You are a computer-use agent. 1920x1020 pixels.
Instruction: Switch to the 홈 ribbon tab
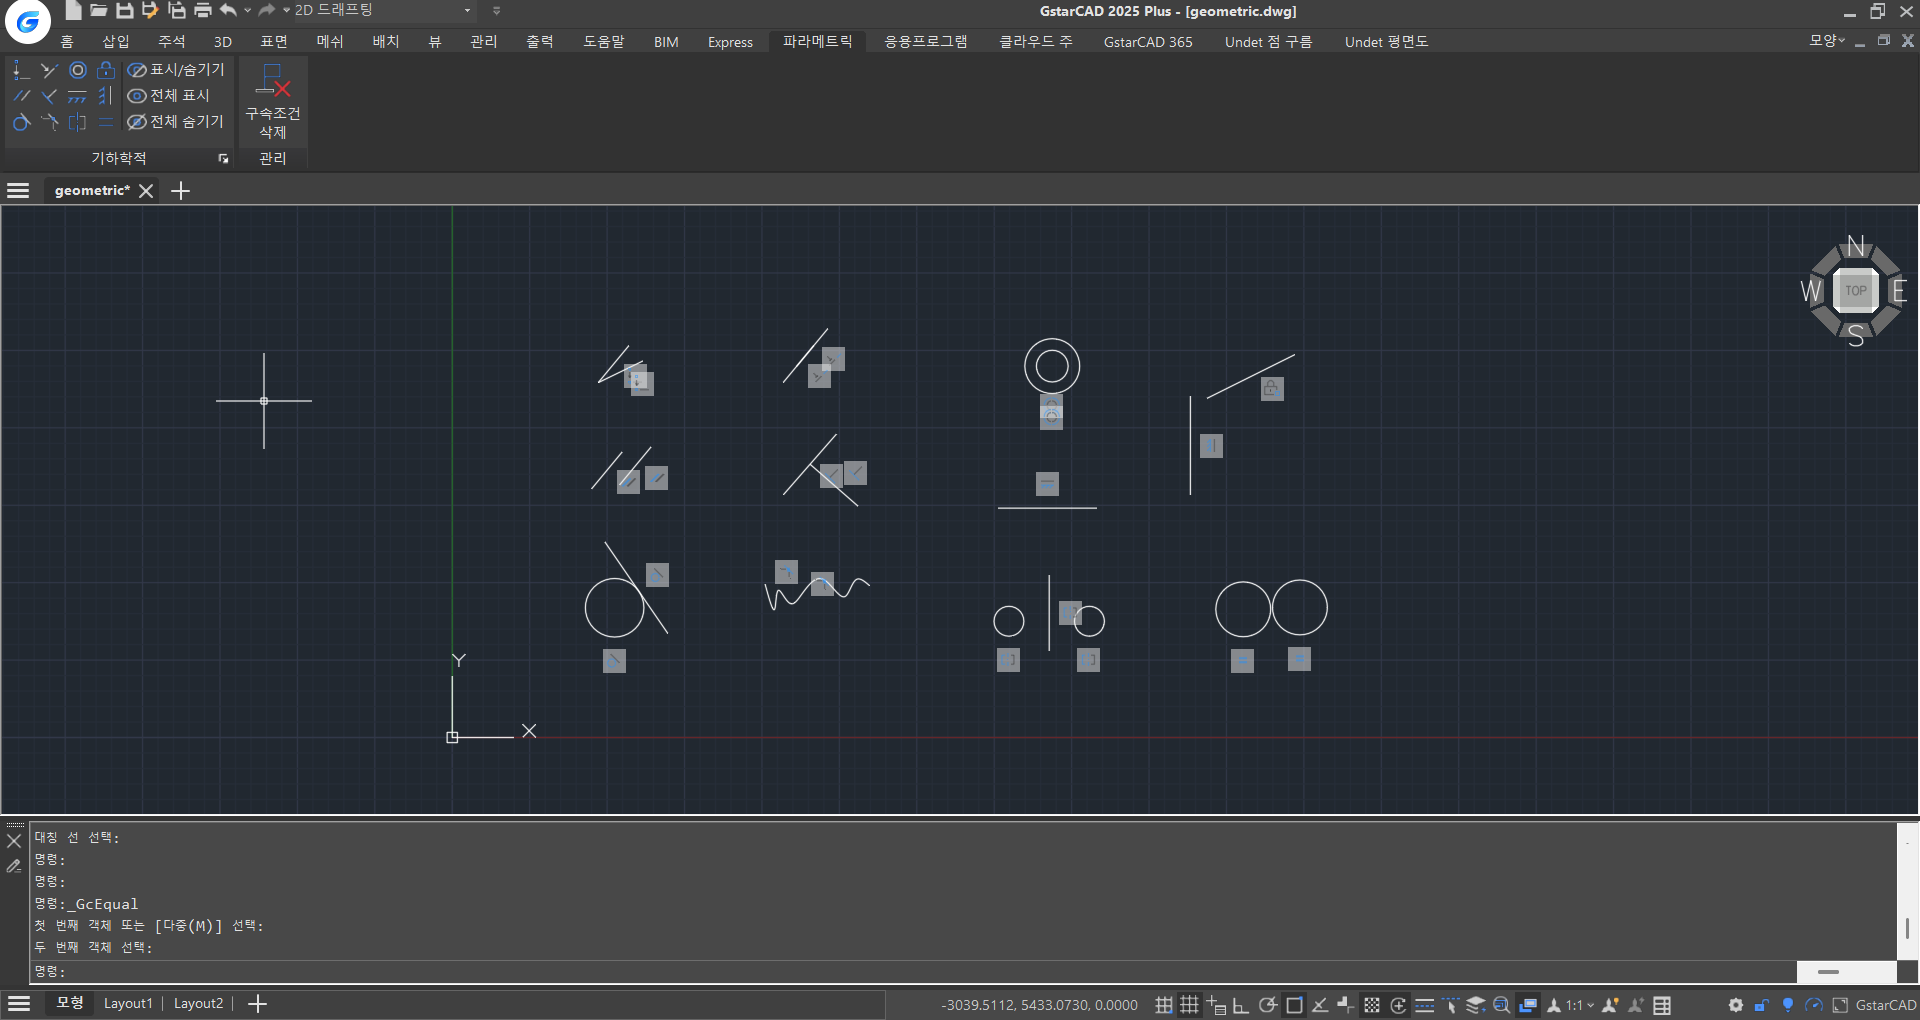tap(67, 41)
